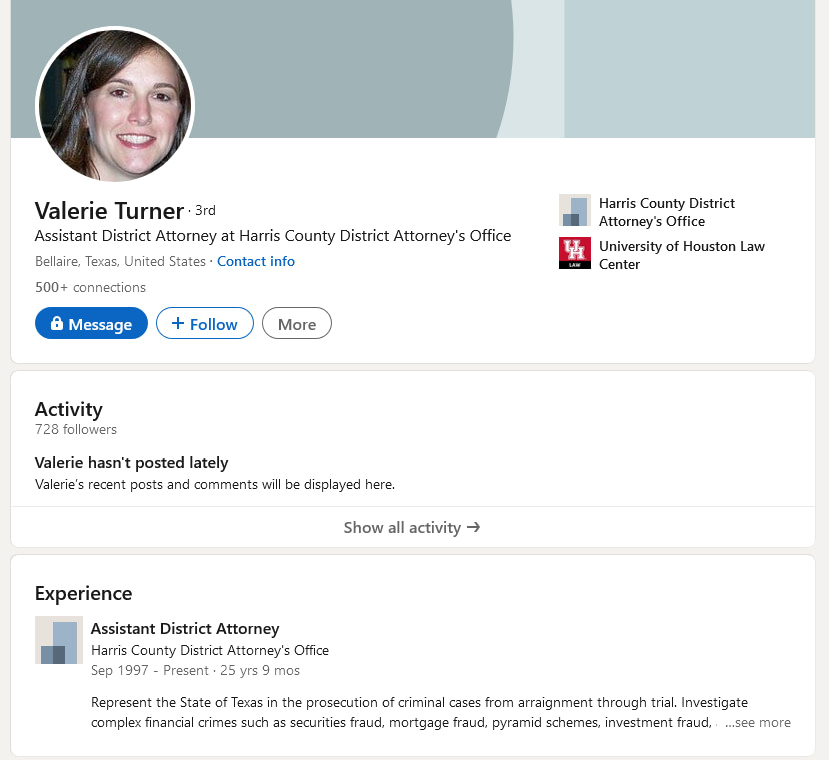829x760 pixels.
Task: Show all activity
Action: coord(412,527)
